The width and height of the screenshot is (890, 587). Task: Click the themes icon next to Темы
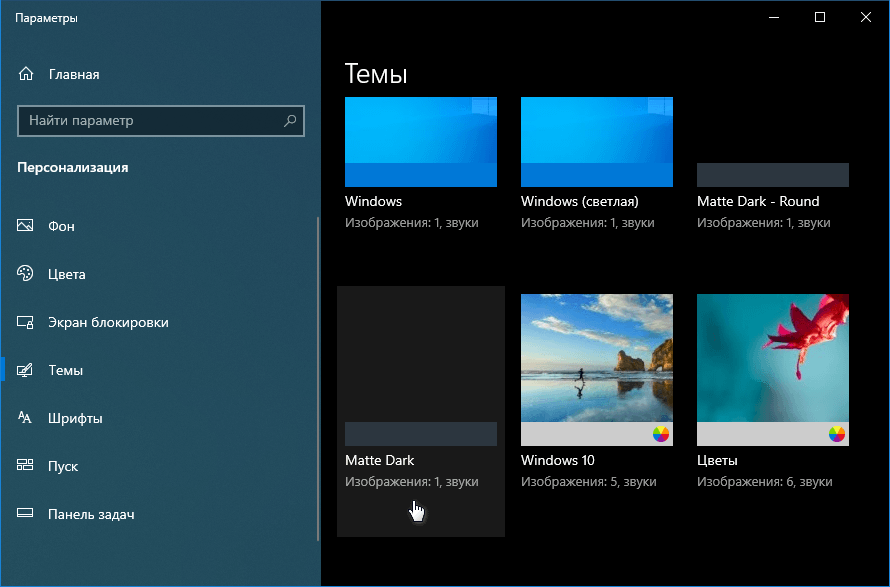click(x=25, y=370)
